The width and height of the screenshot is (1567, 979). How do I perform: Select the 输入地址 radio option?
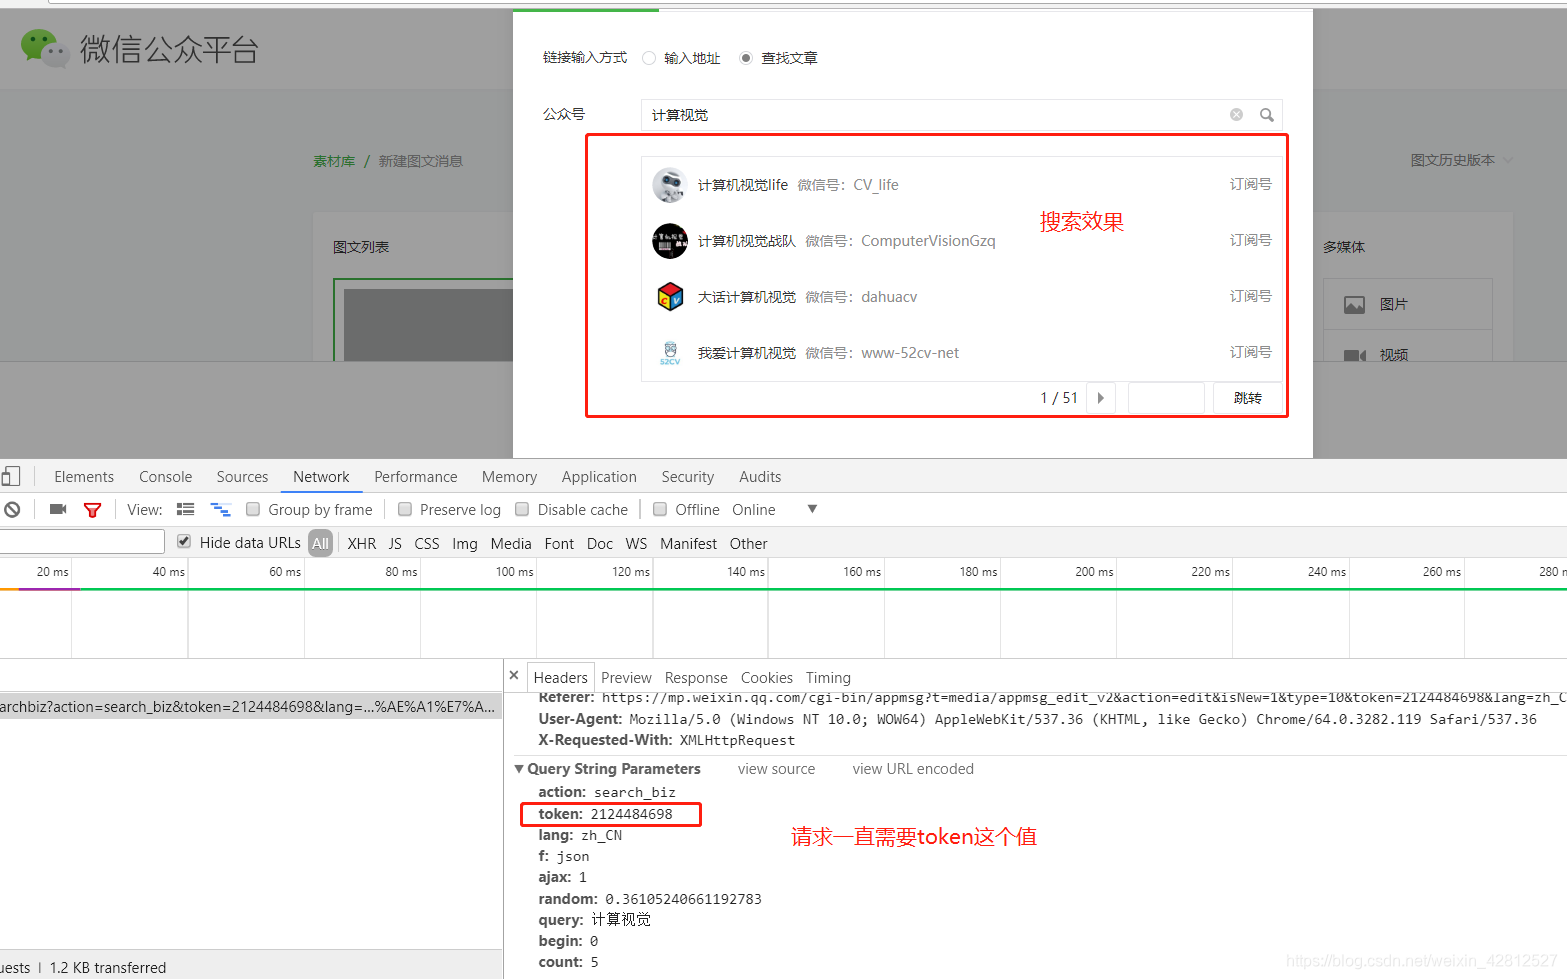coord(649,58)
